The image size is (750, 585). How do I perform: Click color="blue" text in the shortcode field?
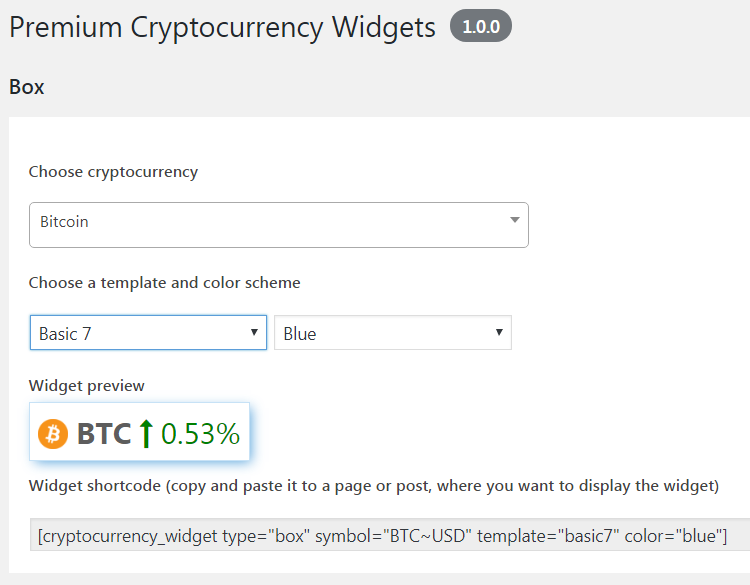click(x=675, y=537)
